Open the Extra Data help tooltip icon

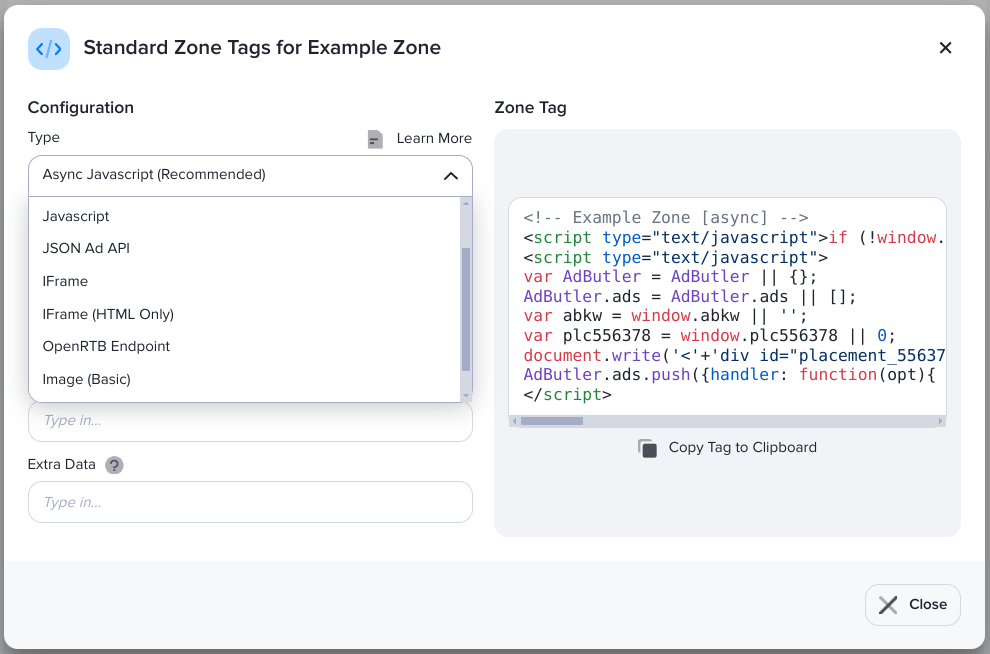(x=114, y=465)
